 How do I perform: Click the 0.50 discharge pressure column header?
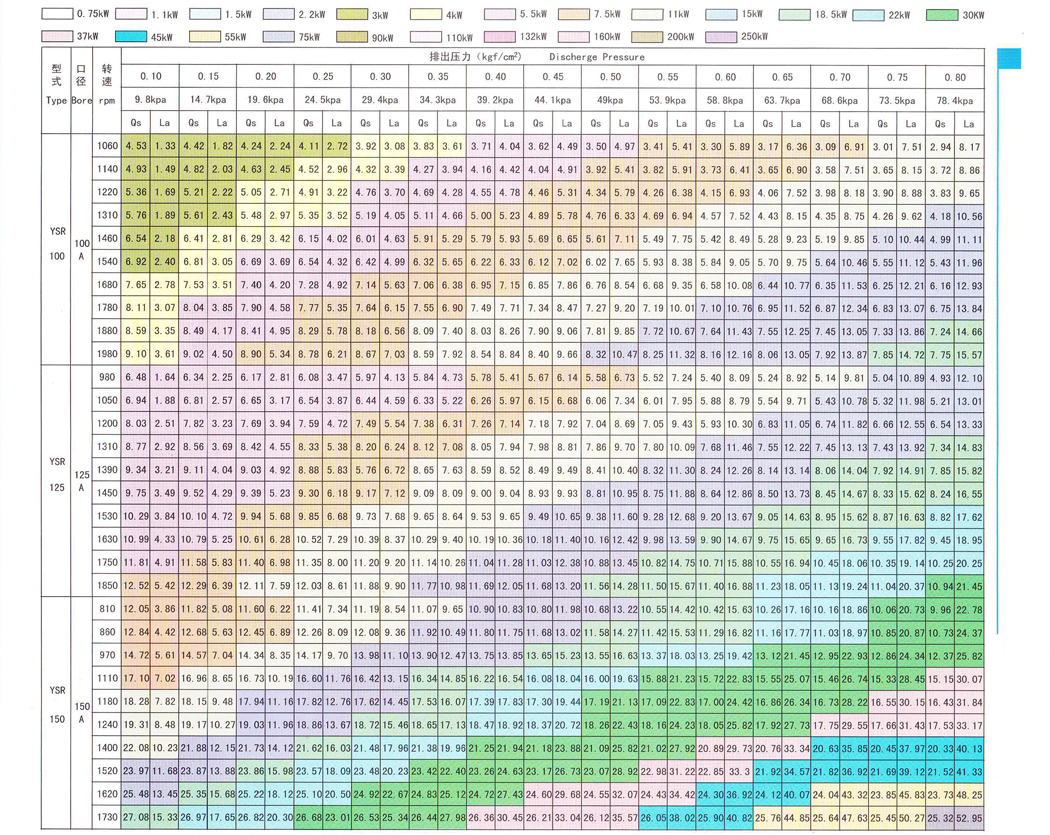coord(609,77)
